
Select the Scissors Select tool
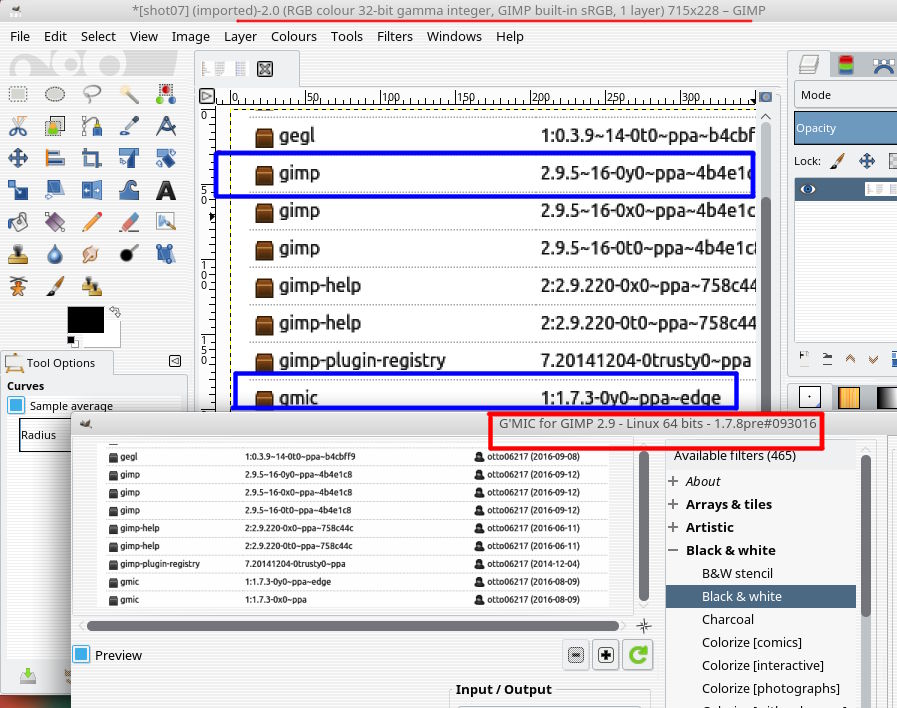tap(18, 126)
